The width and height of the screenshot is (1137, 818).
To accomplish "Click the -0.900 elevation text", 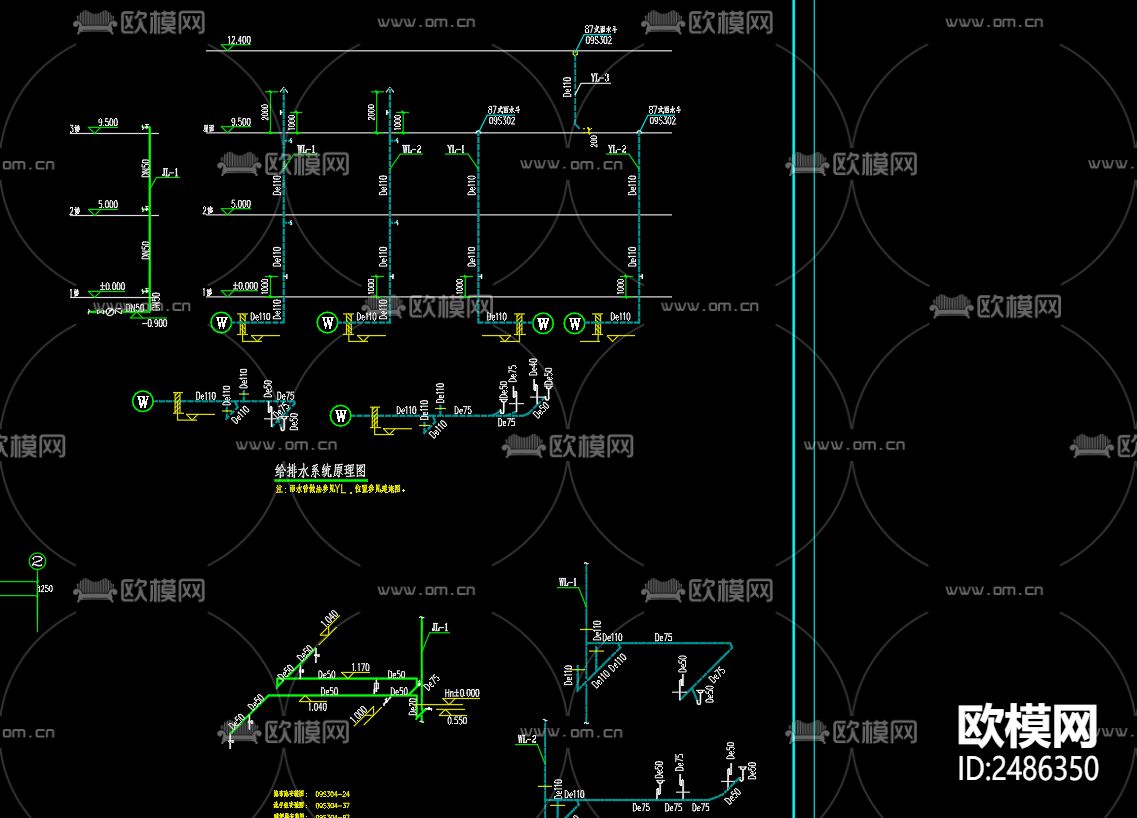I will [154, 323].
